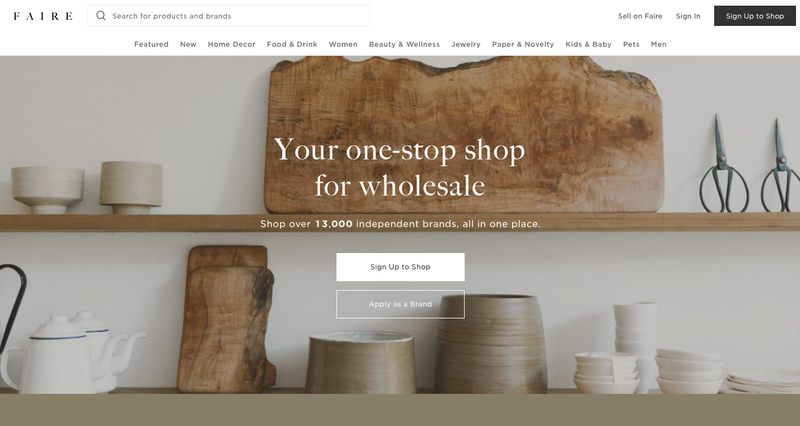
Task: Open the Pets category
Action: coord(631,44)
